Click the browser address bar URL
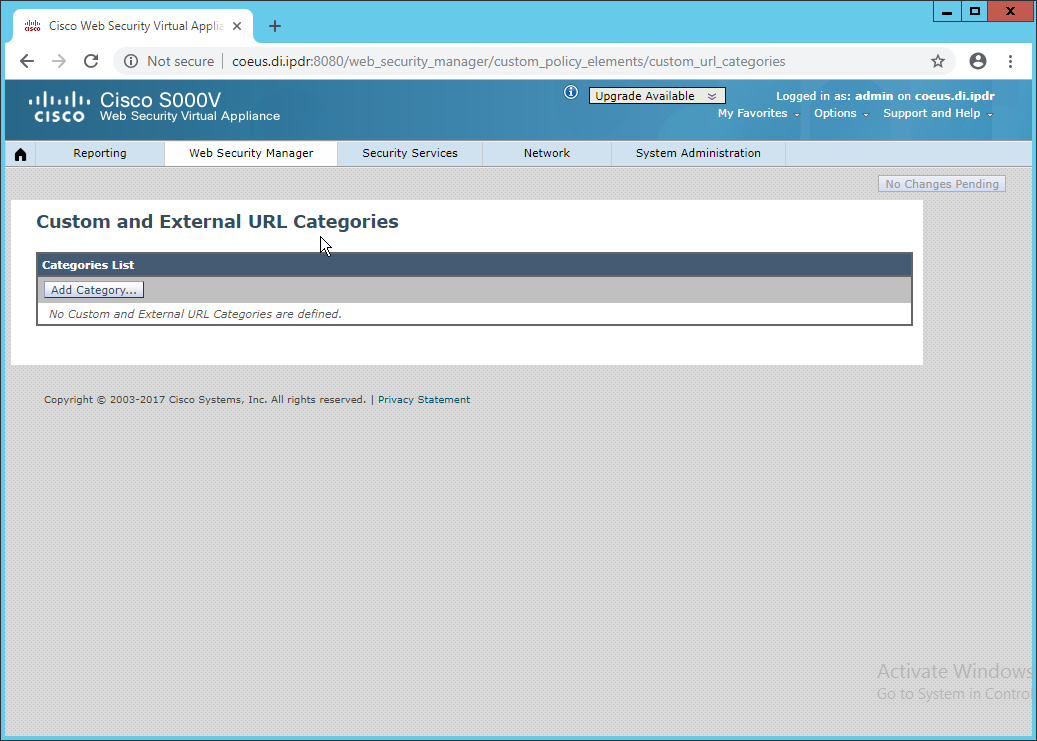The height and width of the screenshot is (741, 1037). tap(509, 62)
